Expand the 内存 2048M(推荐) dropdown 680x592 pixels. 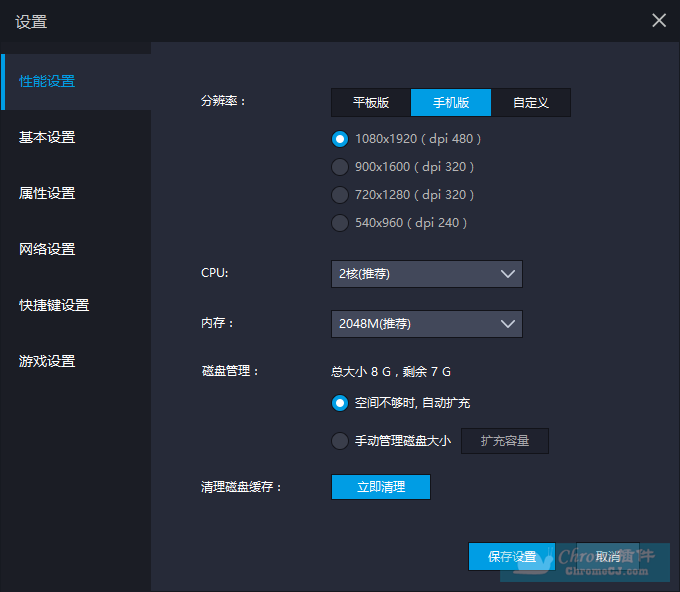[x=427, y=324]
